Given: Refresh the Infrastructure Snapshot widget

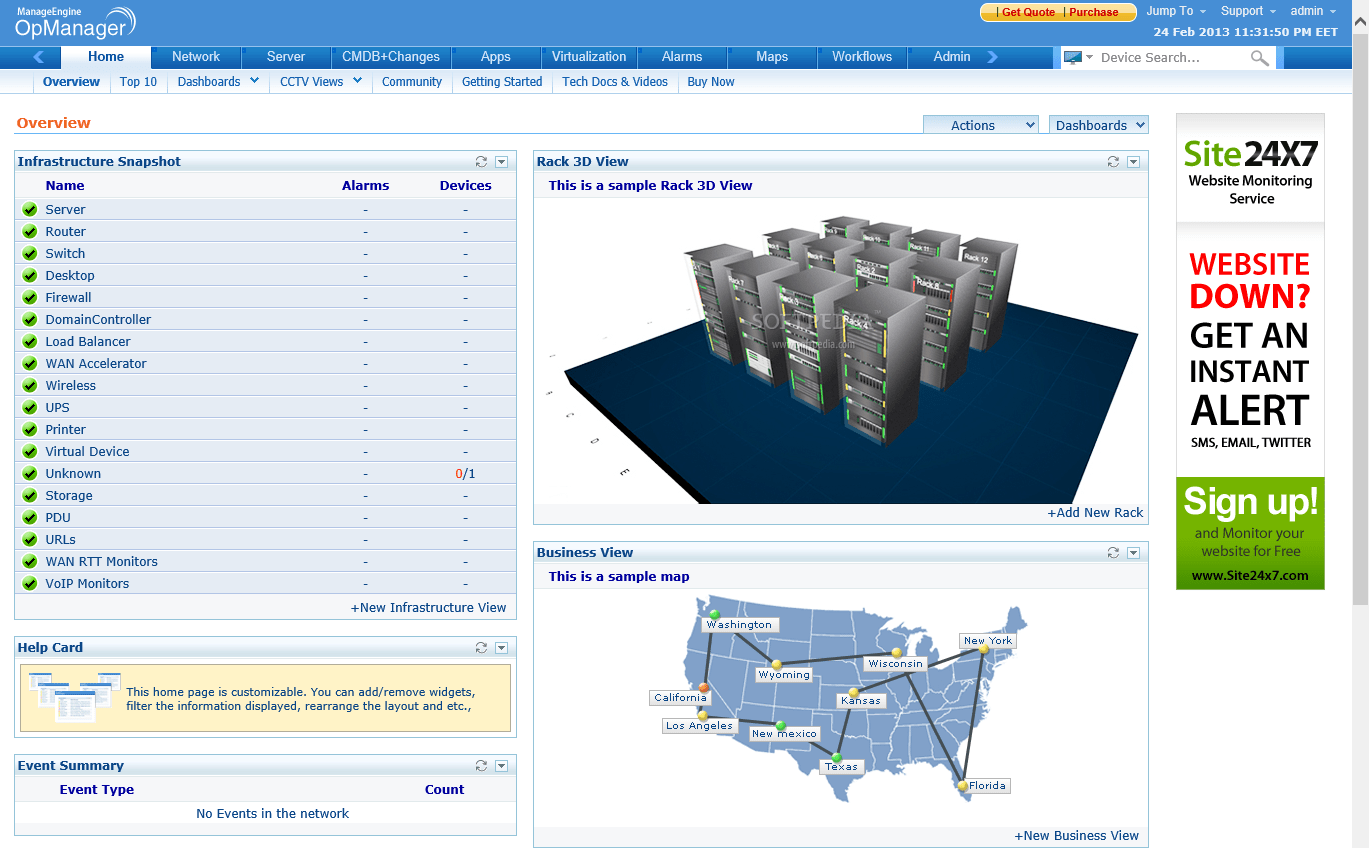Looking at the screenshot, I should tap(480, 161).
